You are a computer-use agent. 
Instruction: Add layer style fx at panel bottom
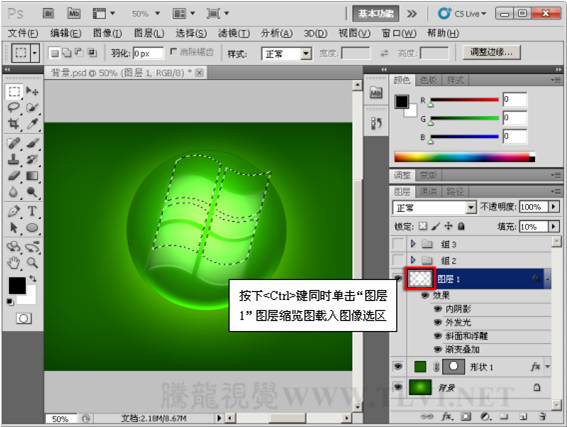click(447, 417)
